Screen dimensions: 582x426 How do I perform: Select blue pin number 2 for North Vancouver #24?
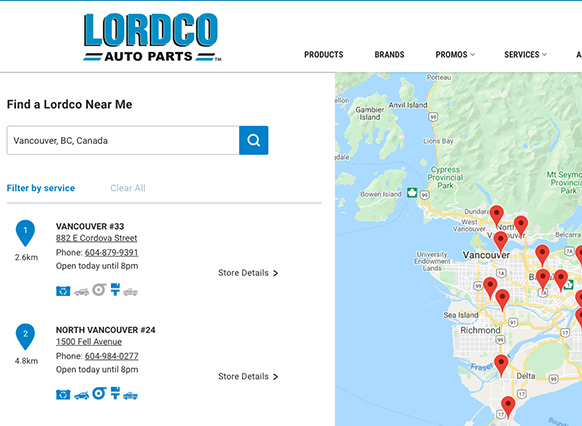tap(25, 337)
